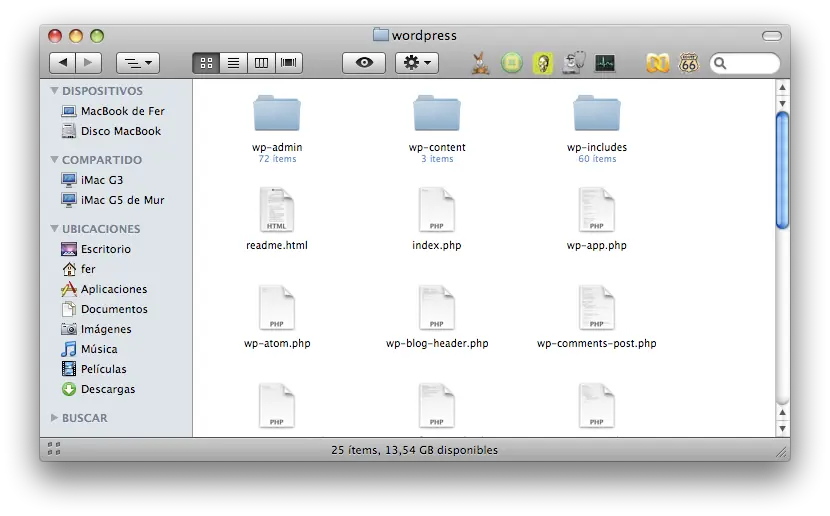Open Películas in sidebar
Screen dimensions: 830x516
pos(94,369)
